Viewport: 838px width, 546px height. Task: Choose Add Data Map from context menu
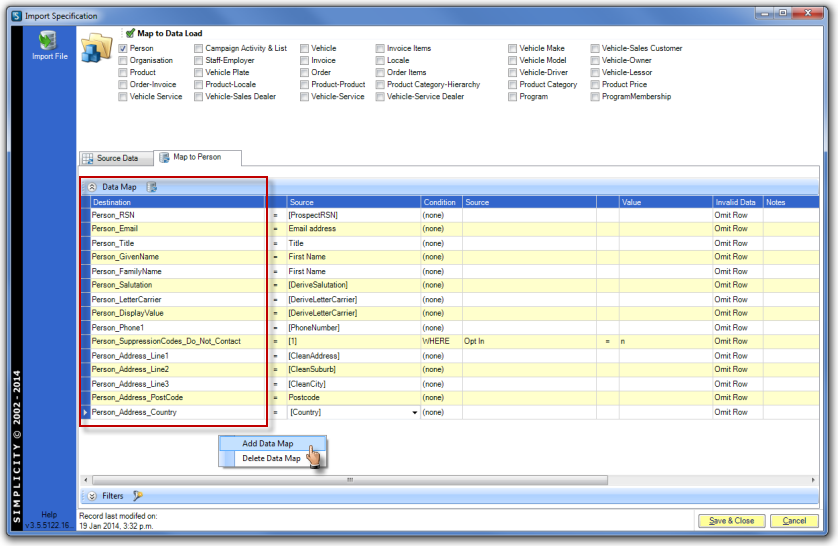pos(273,443)
